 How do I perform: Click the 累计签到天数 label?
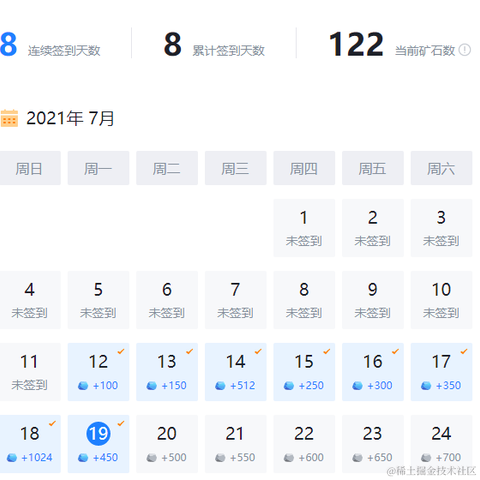229,51
